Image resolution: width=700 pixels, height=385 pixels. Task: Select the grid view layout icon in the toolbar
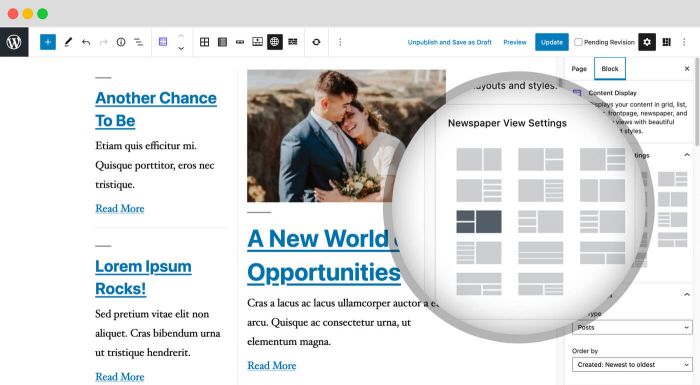[x=204, y=42]
